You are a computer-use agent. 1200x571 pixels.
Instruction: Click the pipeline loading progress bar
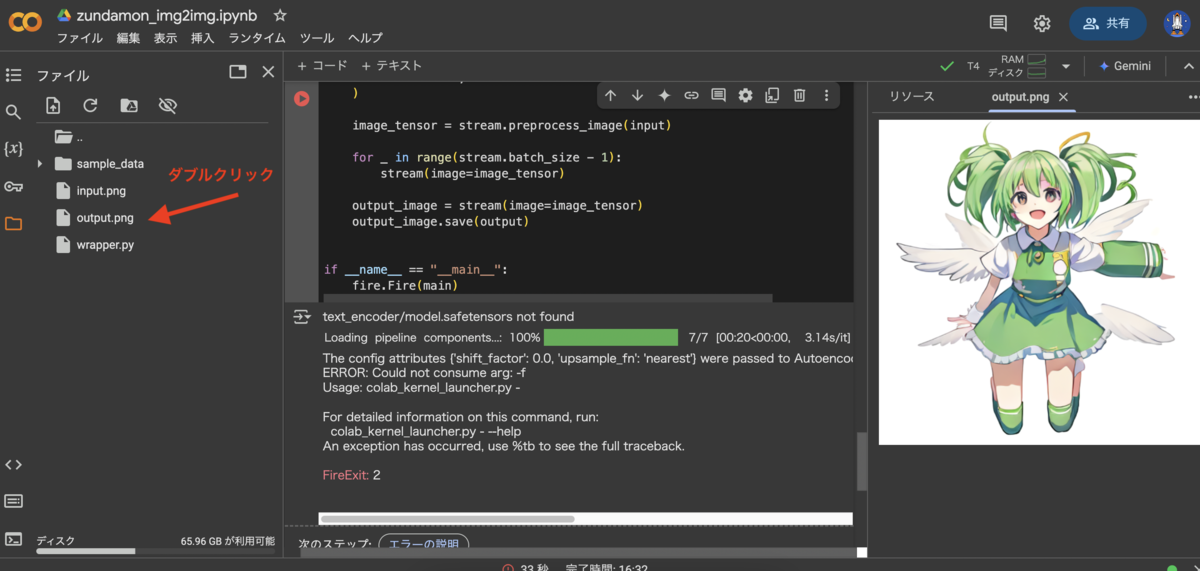611,337
